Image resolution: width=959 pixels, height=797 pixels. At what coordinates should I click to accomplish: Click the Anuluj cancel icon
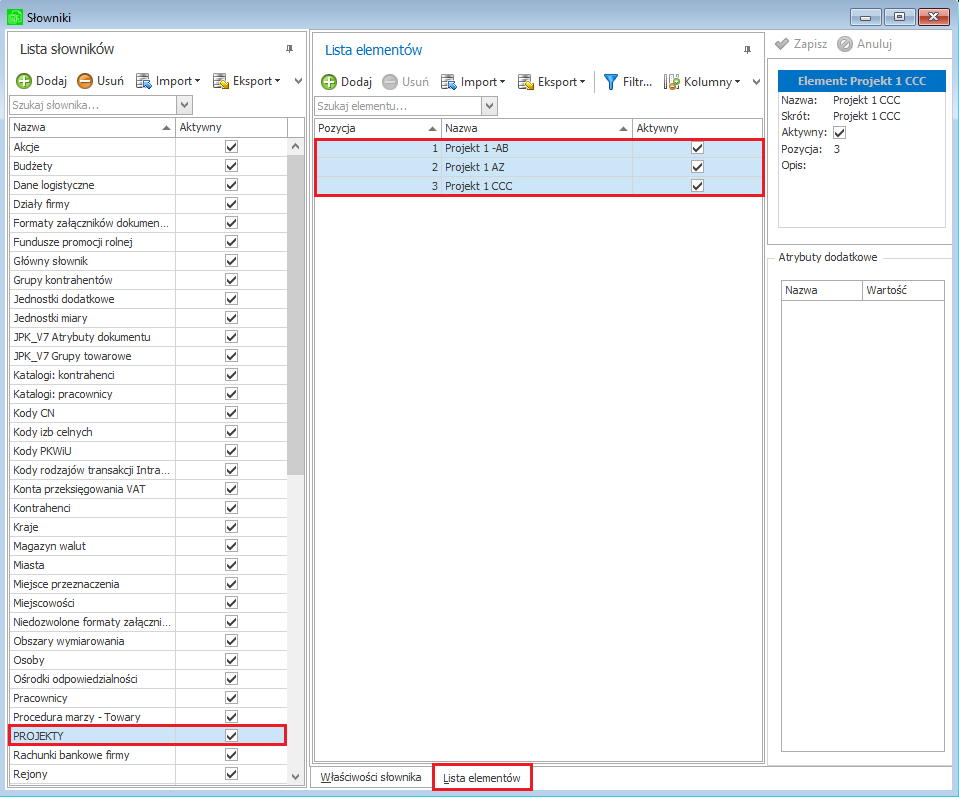click(845, 44)
